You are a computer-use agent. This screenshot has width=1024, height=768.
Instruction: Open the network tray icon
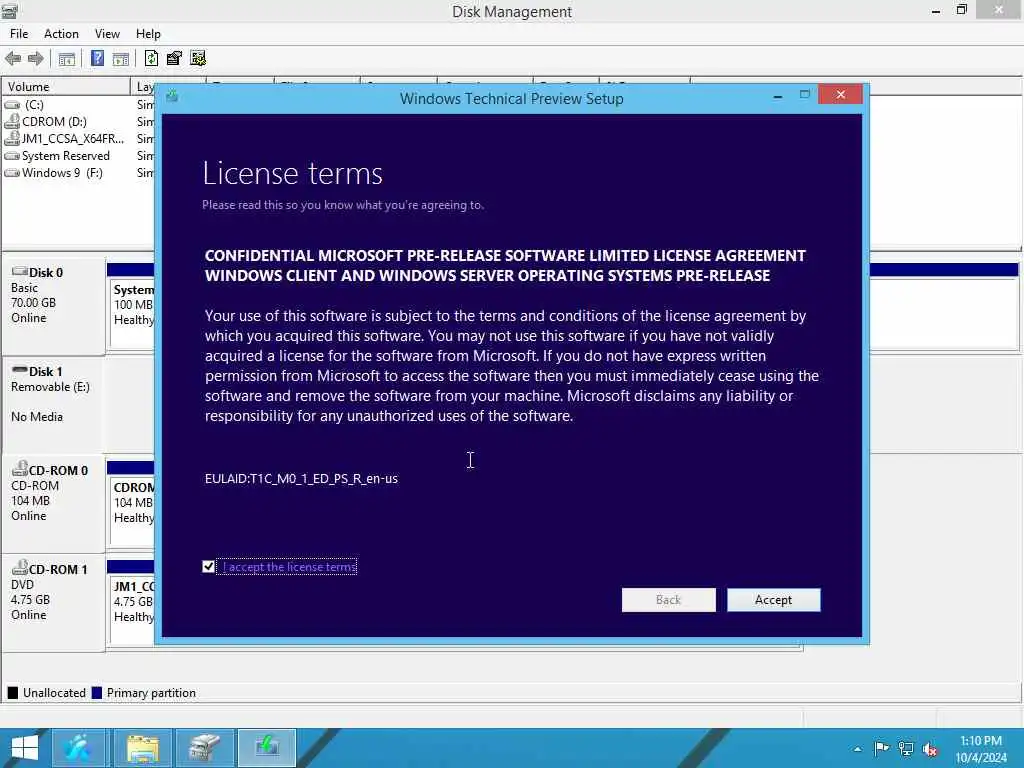(906, 748)
